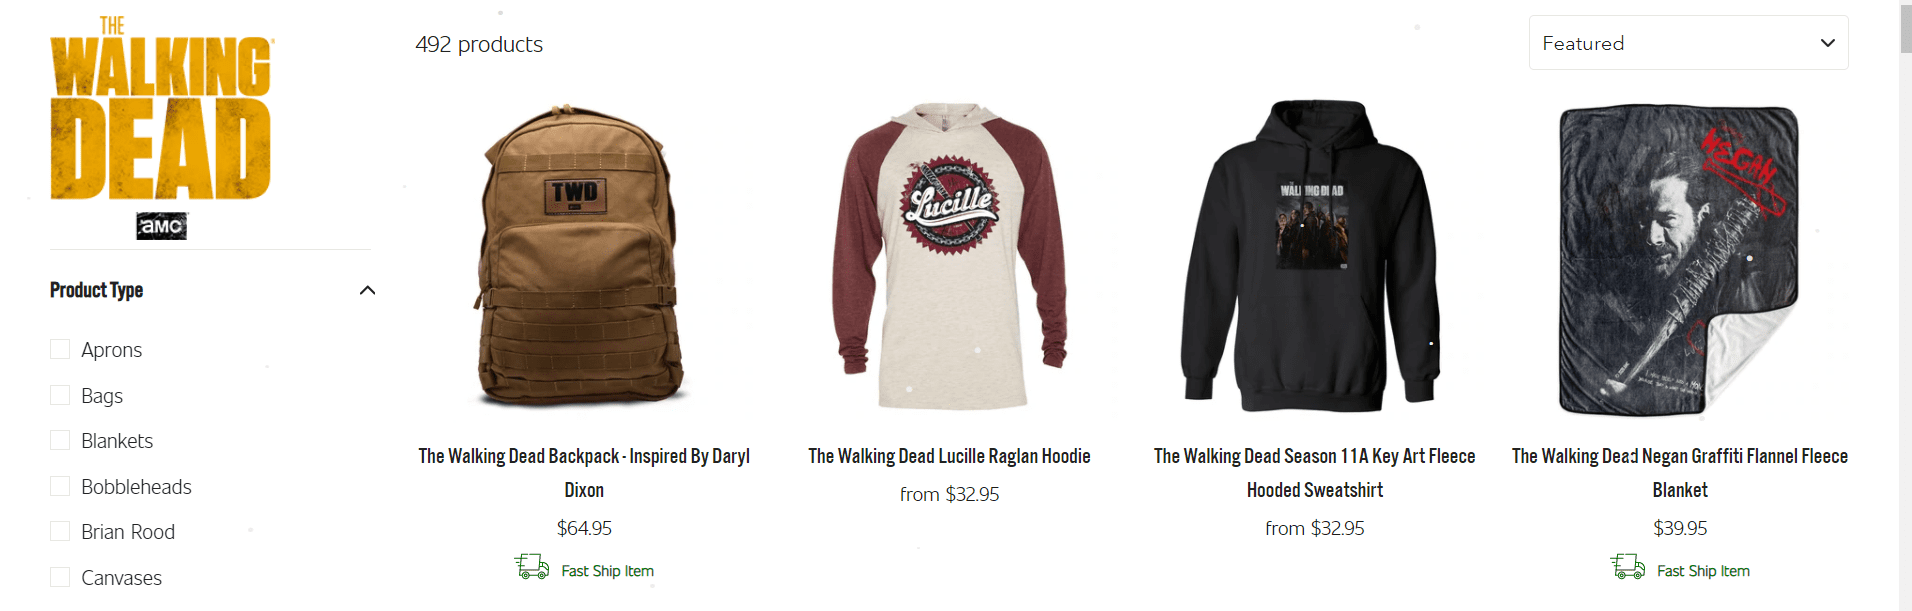
Task: Open the black Season 11A hoodie image
Action: pos(1314,256)
